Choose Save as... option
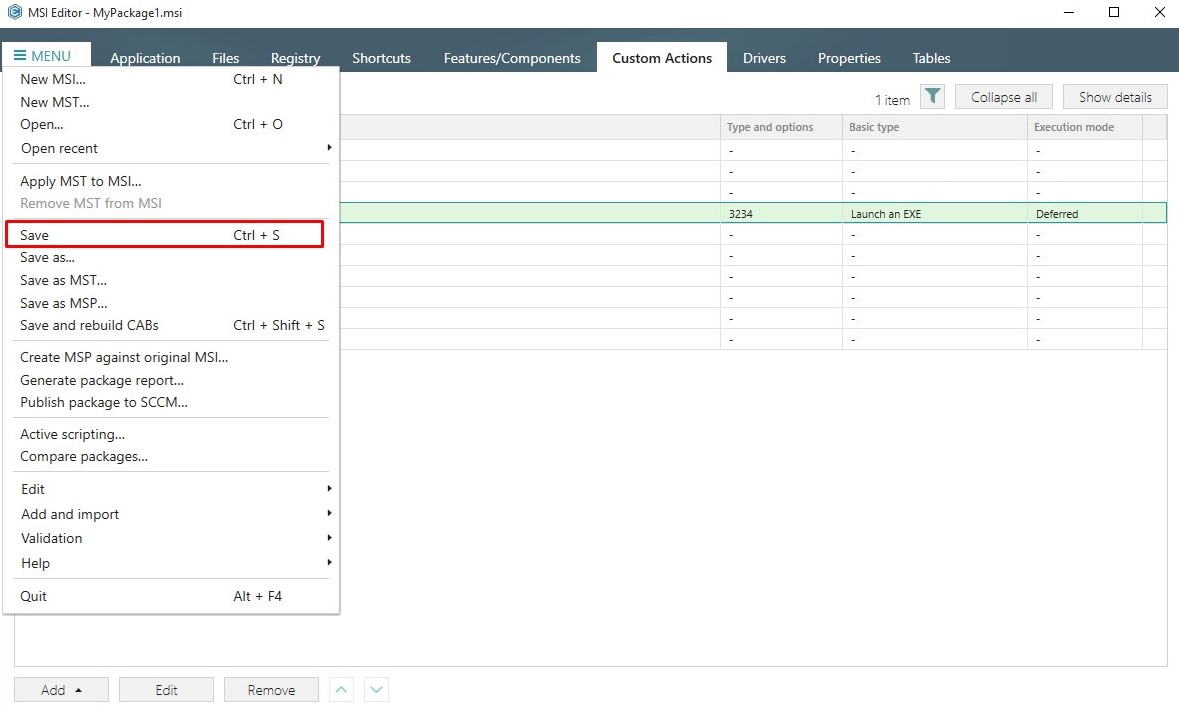 point(171,257)
